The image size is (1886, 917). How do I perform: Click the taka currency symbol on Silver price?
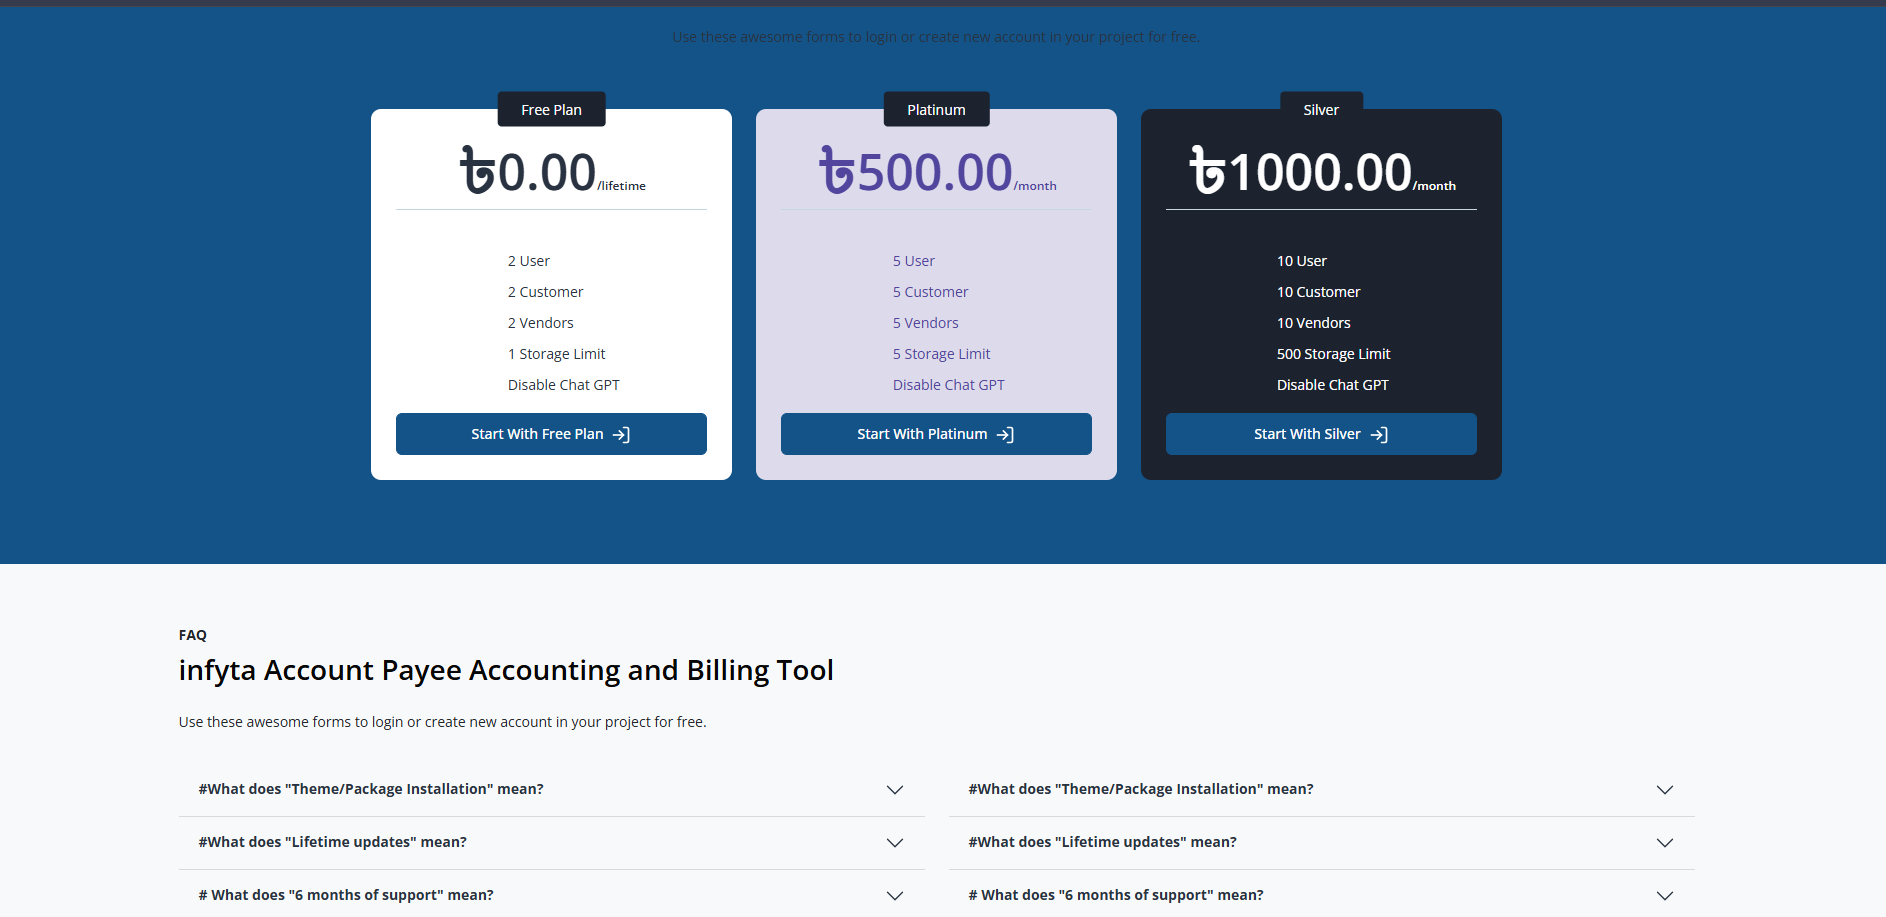click(x=1206, y=171)
